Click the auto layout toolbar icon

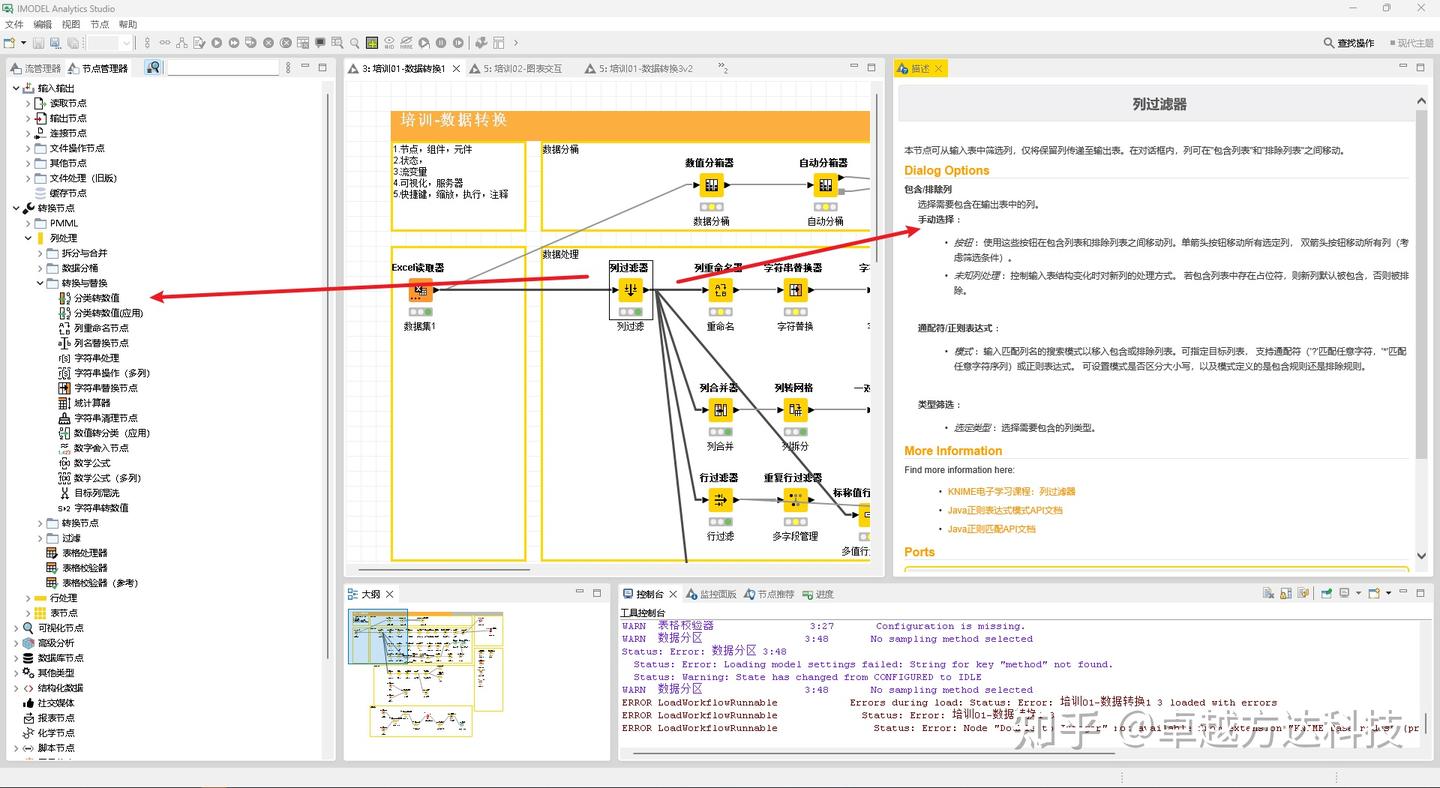(x=181, y=43)
